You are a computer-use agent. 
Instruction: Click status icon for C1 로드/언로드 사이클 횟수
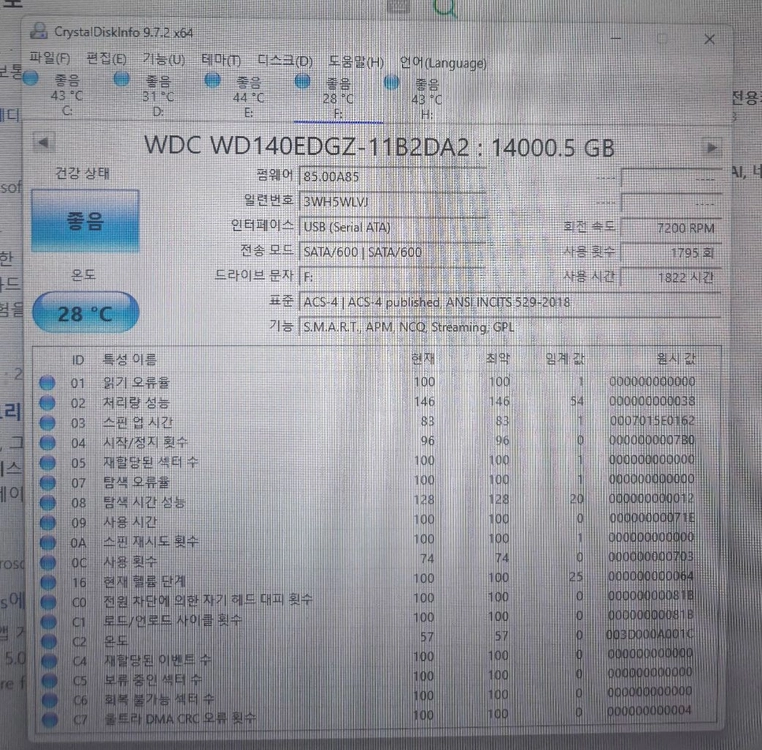49,622
